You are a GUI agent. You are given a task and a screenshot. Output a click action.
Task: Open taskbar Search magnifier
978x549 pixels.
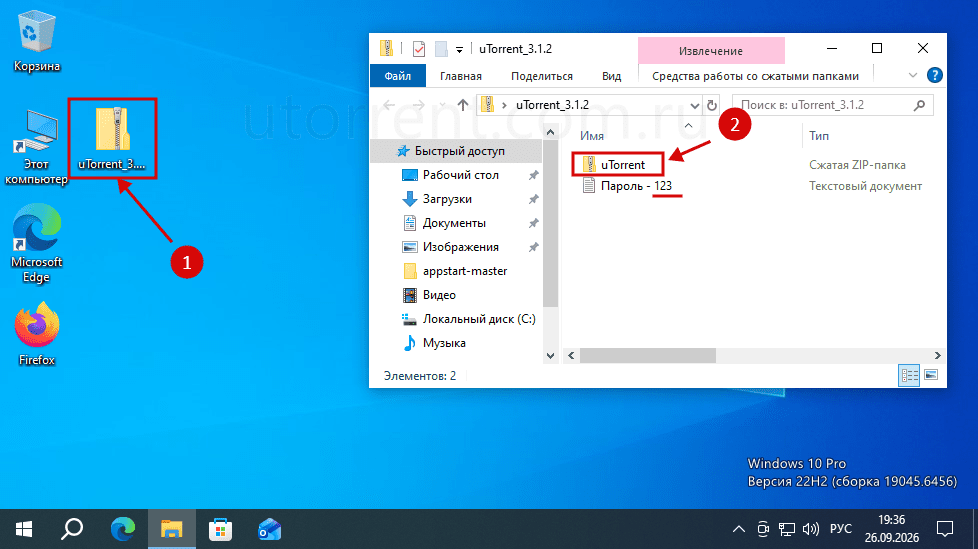72,529
